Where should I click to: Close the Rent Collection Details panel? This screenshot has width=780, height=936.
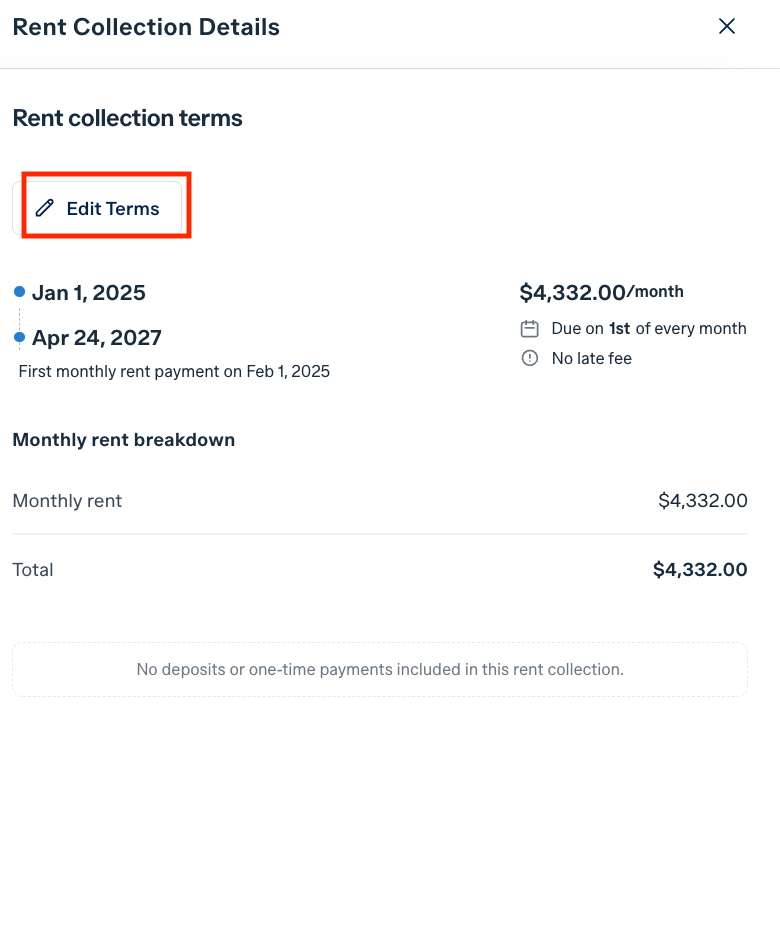point(726,26)
